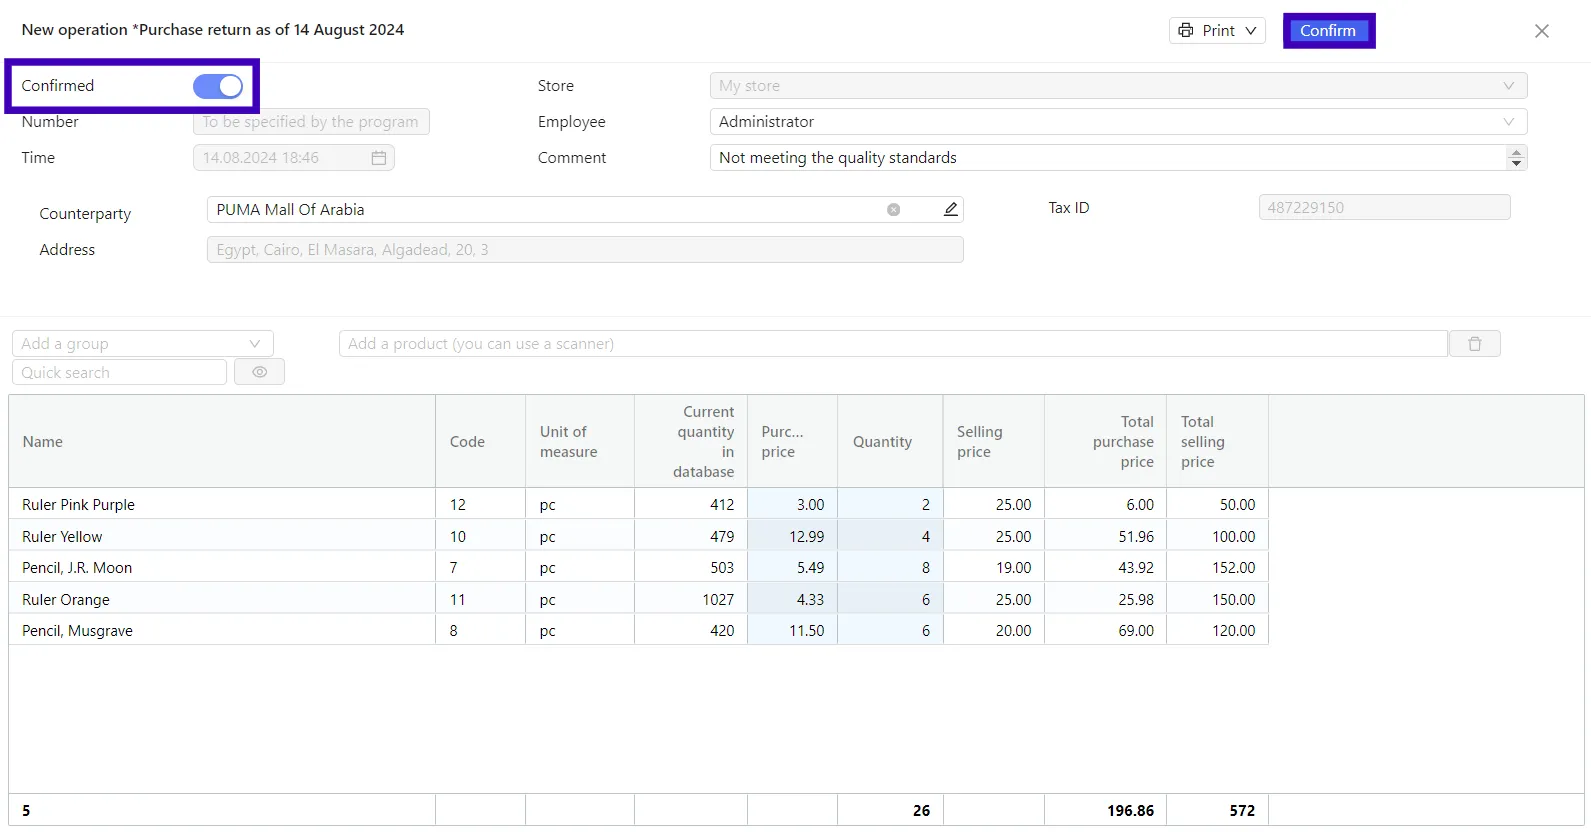The width and height of the screenshot is (1591, 832).
Task: Click quantity 8 of Pencil, J.R. Moon
Action: 890,568
